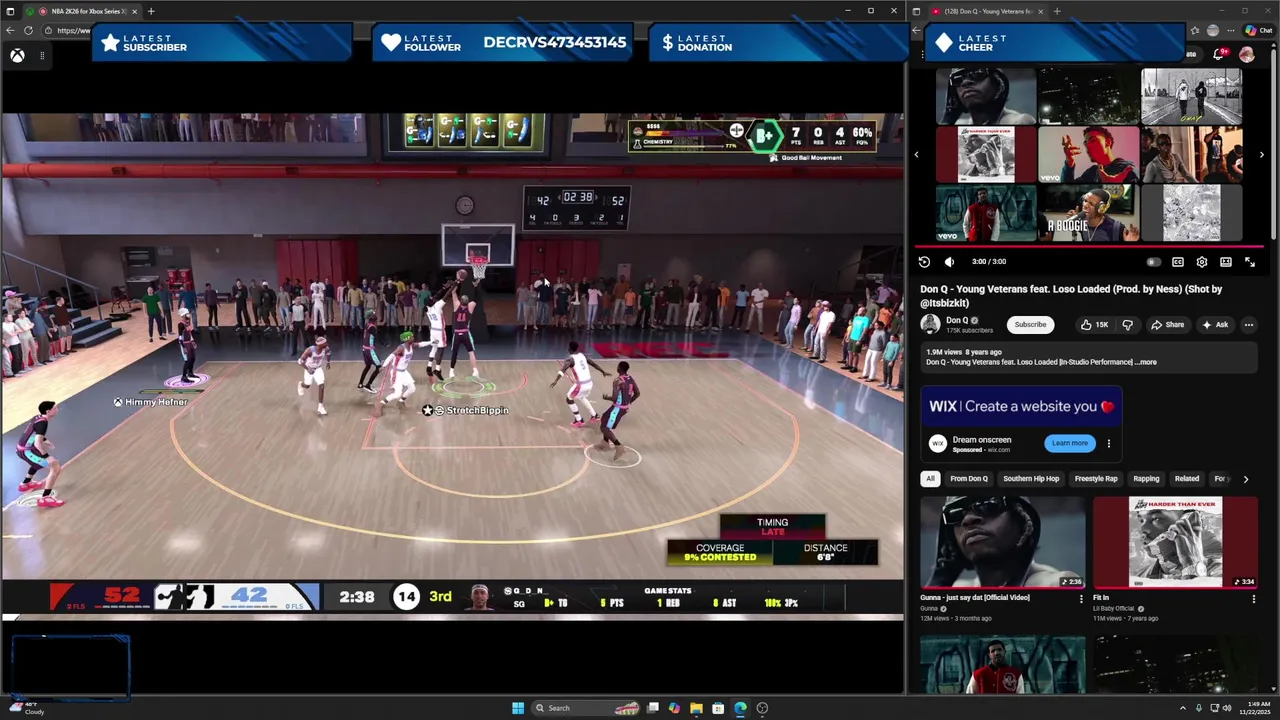Screen dimensions: 1280x720
Task: Open YouTube account avatar menu
Action: [1246, 55]
